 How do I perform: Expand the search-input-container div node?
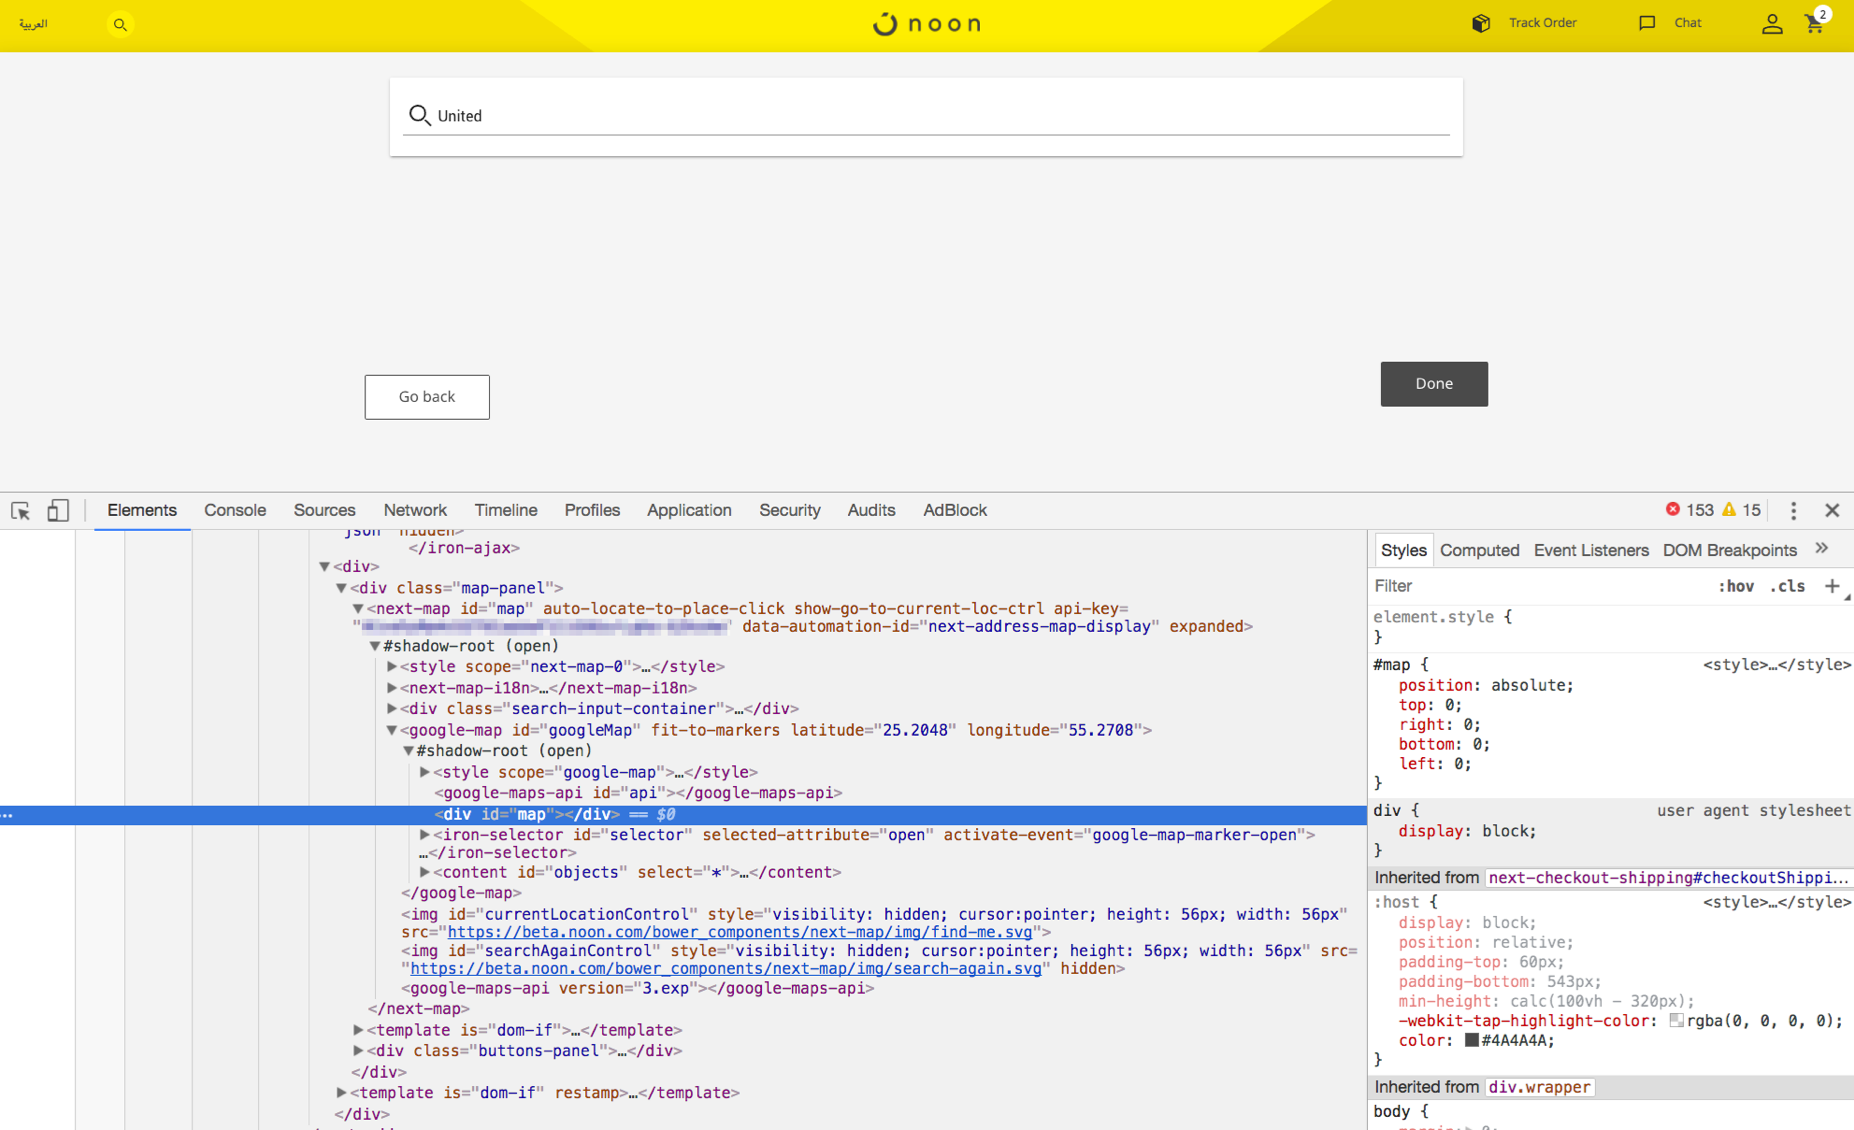392,708
